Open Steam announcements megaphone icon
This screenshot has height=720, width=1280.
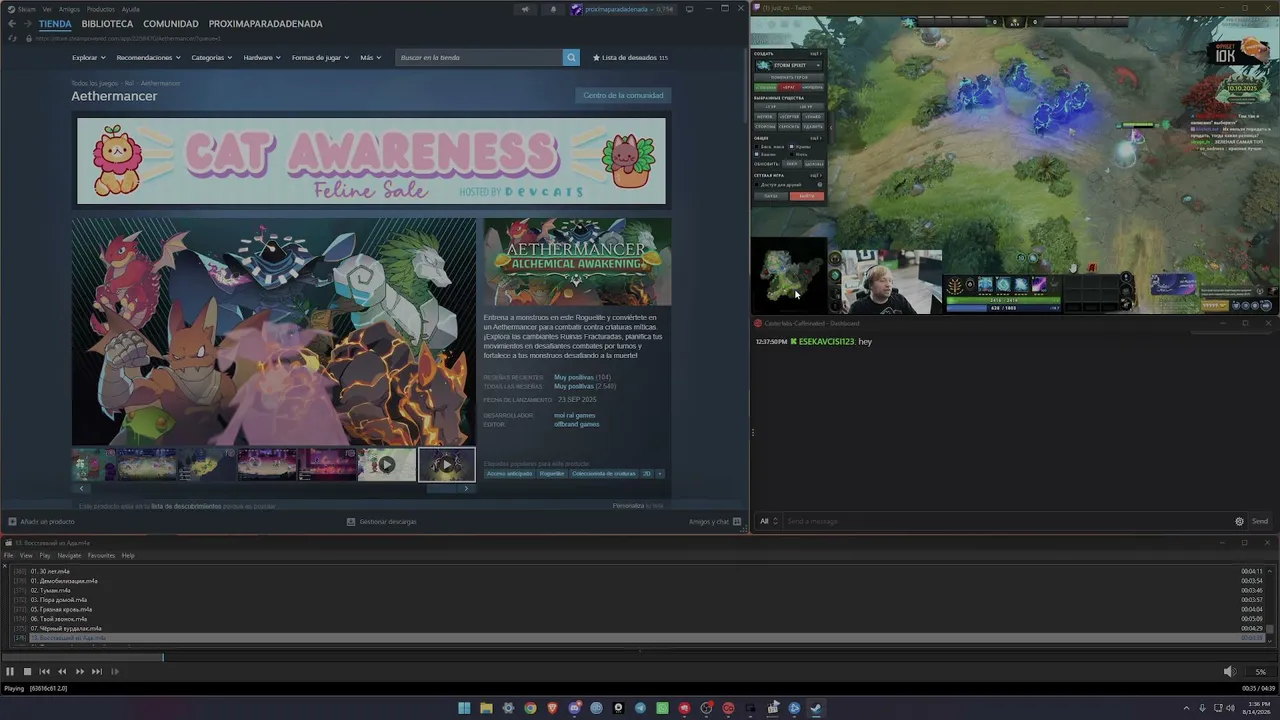click(x=525, y=10)
